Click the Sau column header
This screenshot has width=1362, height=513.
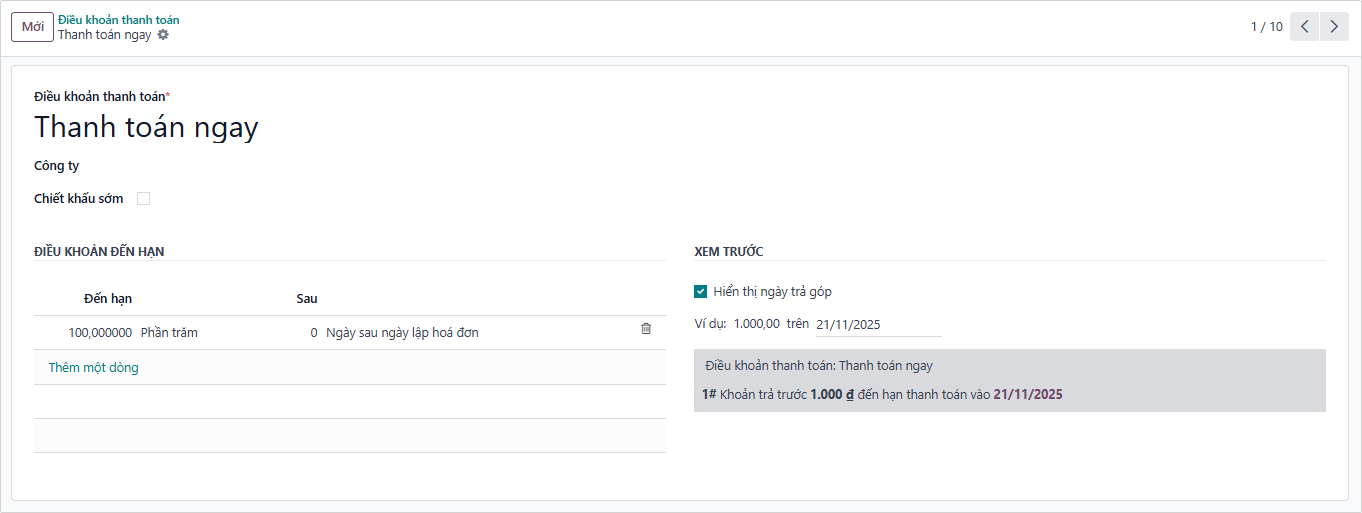[307, 299]
